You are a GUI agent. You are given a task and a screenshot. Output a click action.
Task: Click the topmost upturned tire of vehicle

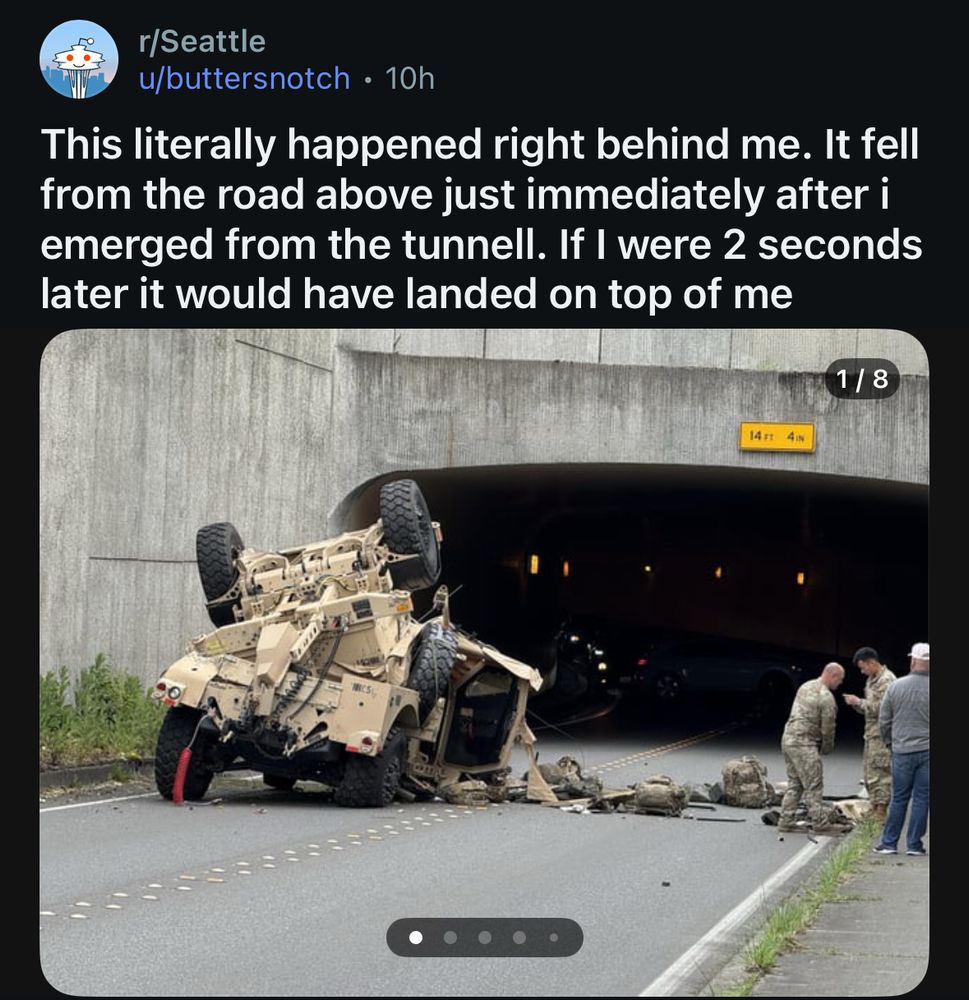[x=409, y=528]
